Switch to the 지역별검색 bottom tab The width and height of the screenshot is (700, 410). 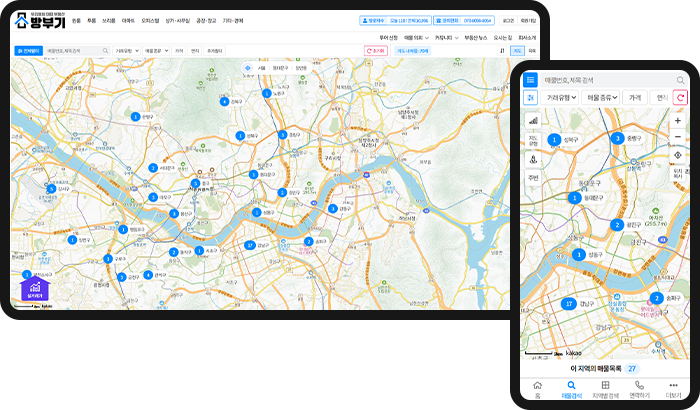click(x=605, y=390)
